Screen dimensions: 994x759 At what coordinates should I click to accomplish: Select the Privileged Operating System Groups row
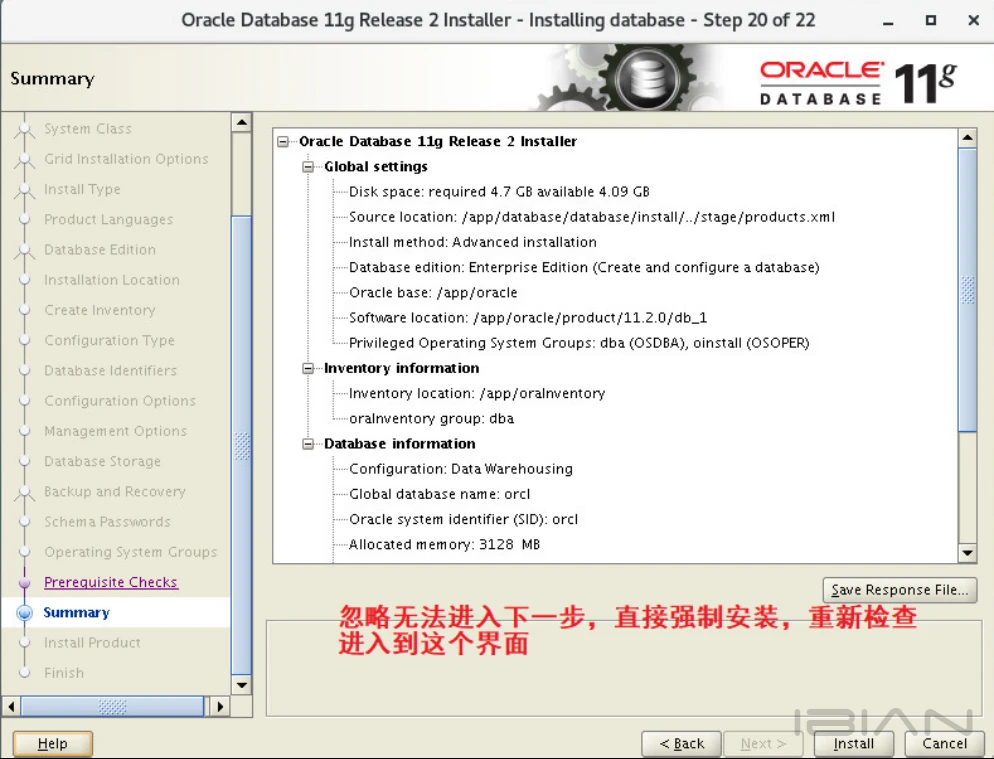579,343
